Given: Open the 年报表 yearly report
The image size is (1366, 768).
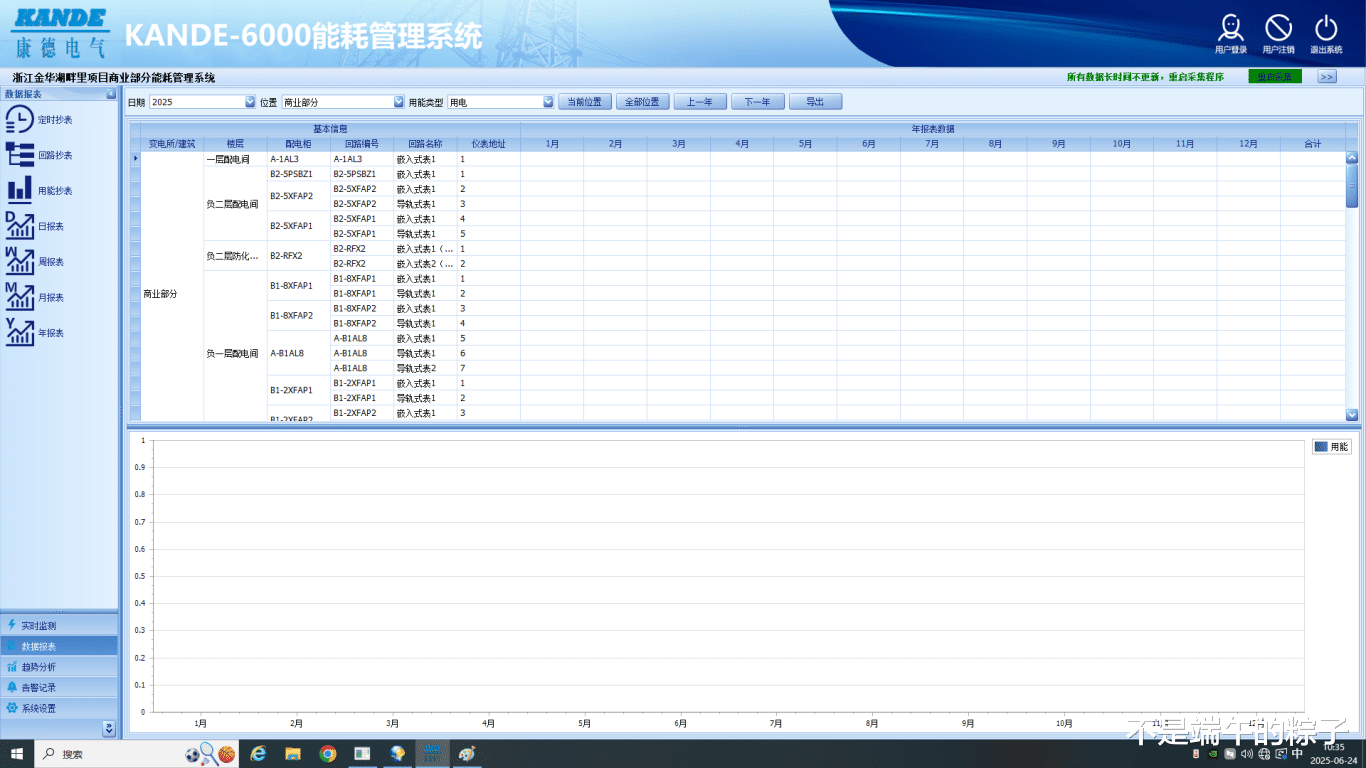Looking at the screenshot, I should [35, 333].
